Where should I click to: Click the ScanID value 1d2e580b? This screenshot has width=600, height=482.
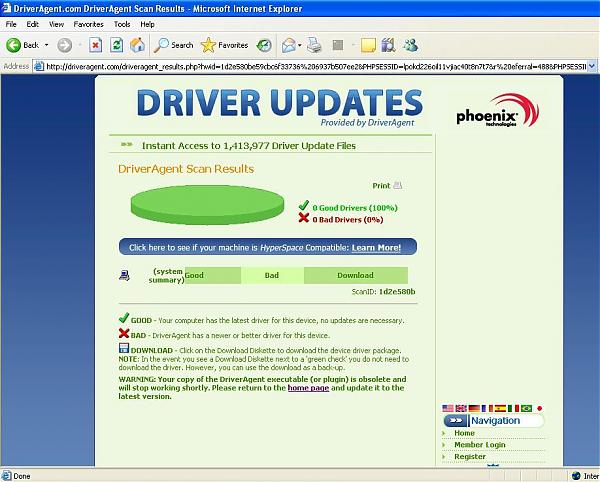click(397, 291)
